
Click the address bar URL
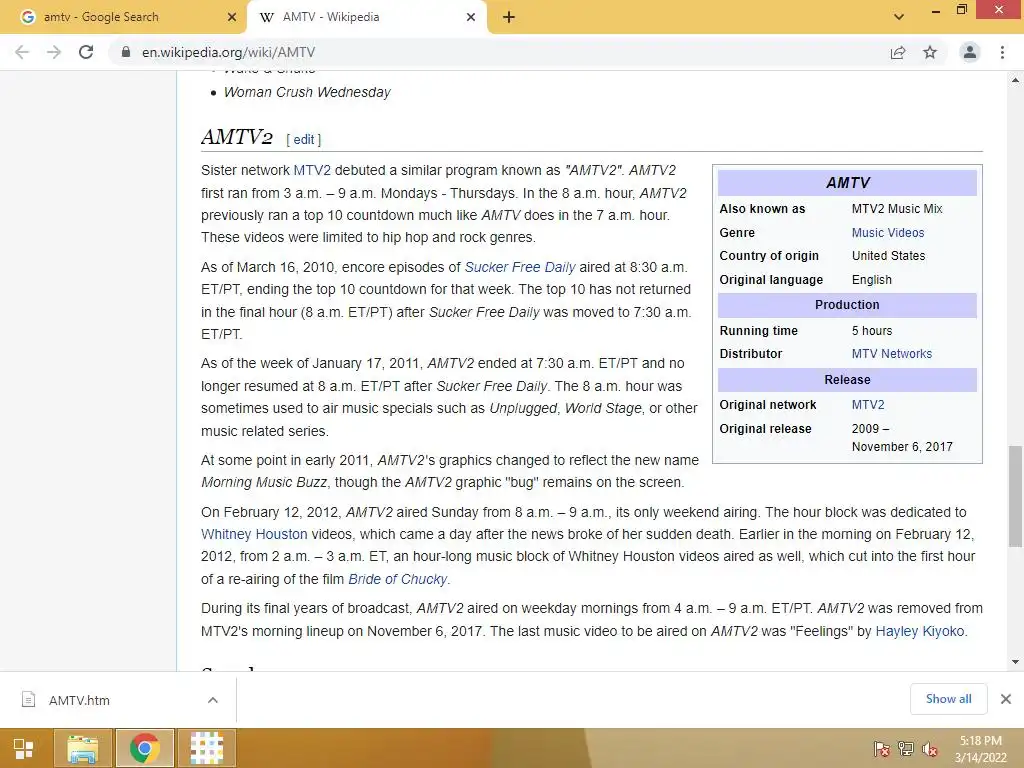point(229,52)
